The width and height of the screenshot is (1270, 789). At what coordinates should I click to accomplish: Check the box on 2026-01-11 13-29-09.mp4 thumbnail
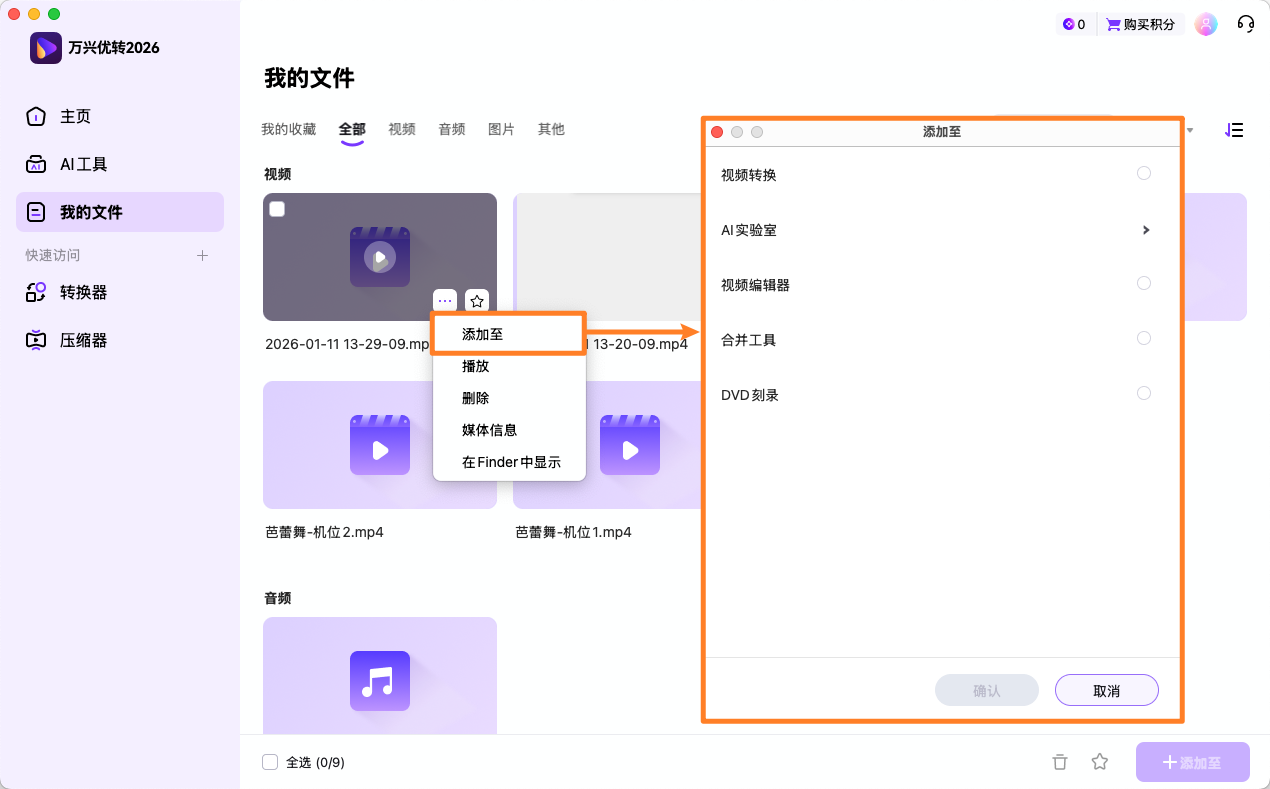[277, 209]
